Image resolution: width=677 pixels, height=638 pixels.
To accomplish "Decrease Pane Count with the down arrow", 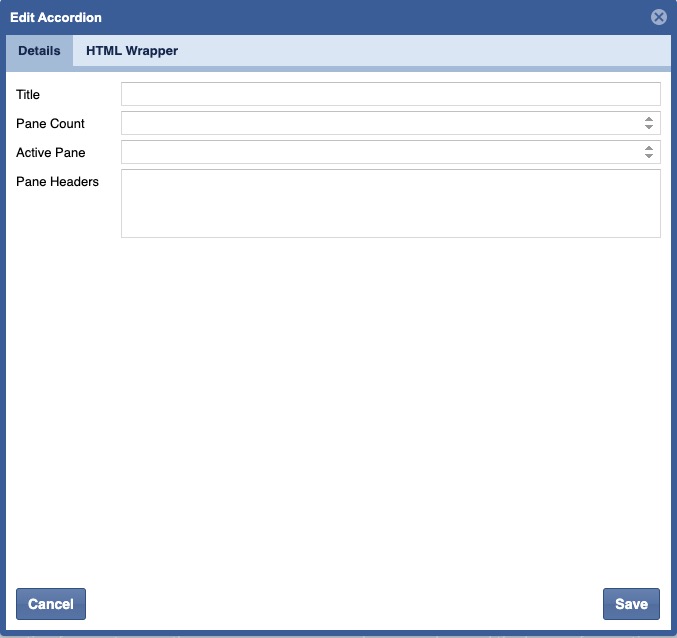I will point(649,128).
